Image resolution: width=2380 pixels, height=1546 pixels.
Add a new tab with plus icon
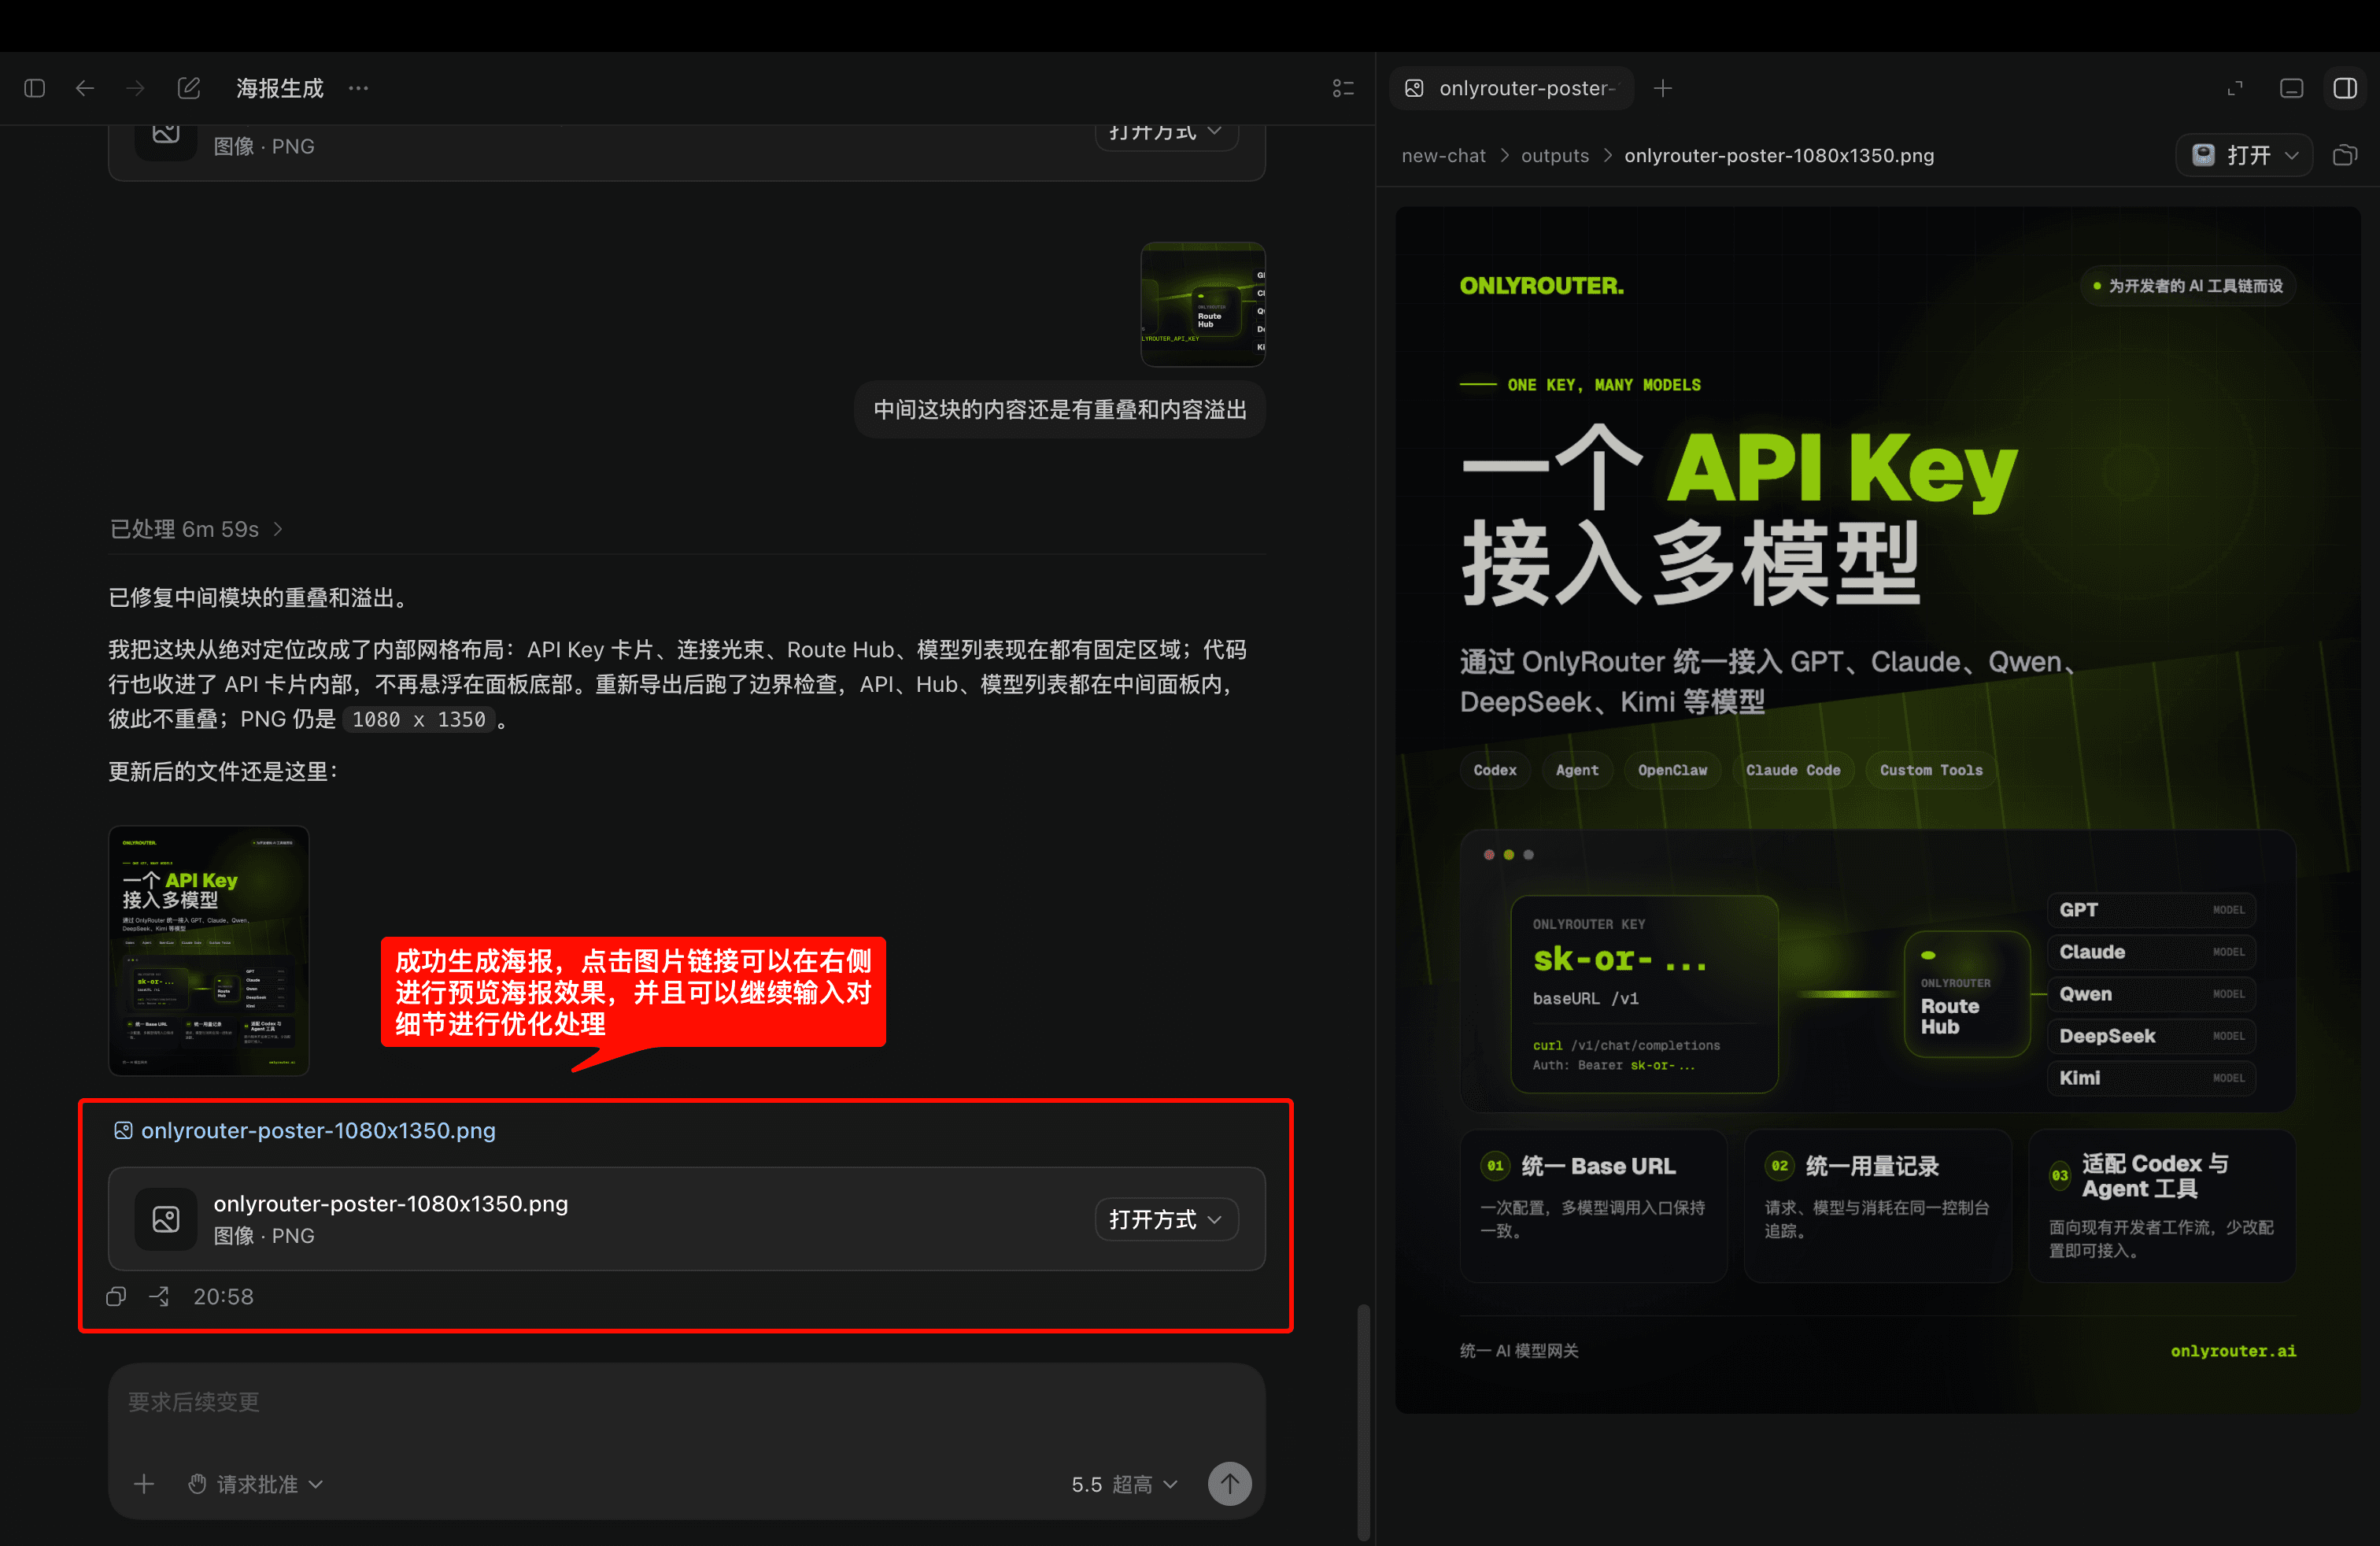(1662, 88)
